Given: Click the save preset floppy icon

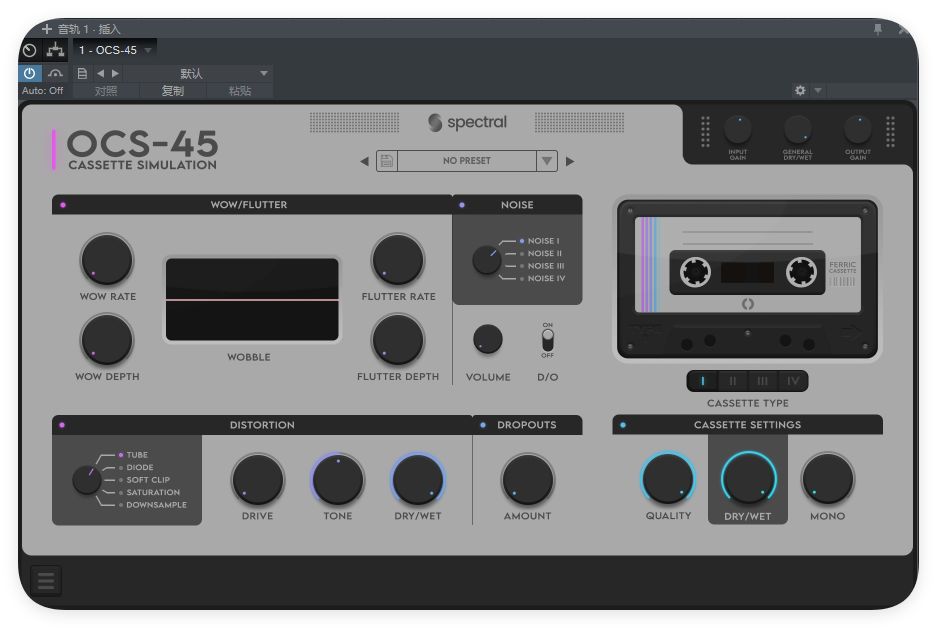Looking at the screenshot, I should pyautogui.click(x=387, y=161).
